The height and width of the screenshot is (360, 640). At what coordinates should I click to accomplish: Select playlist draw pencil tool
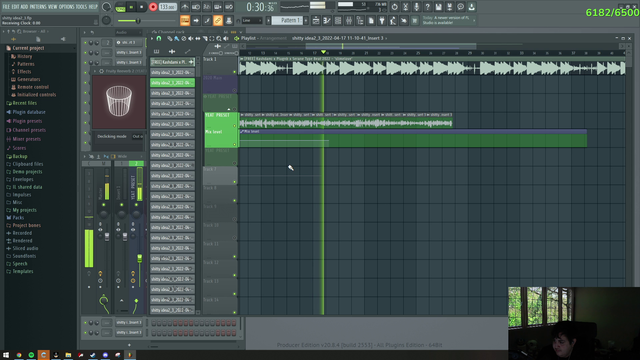(169, 38)
